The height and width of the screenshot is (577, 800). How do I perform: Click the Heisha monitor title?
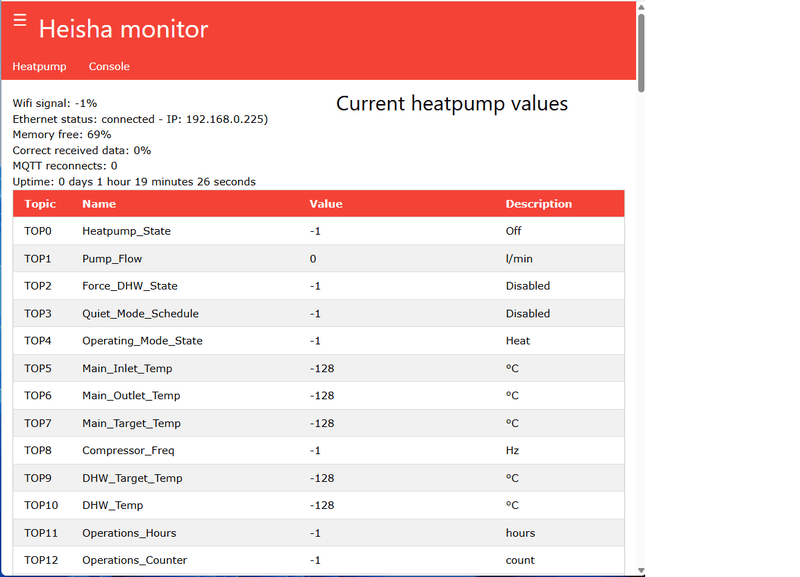123,29
